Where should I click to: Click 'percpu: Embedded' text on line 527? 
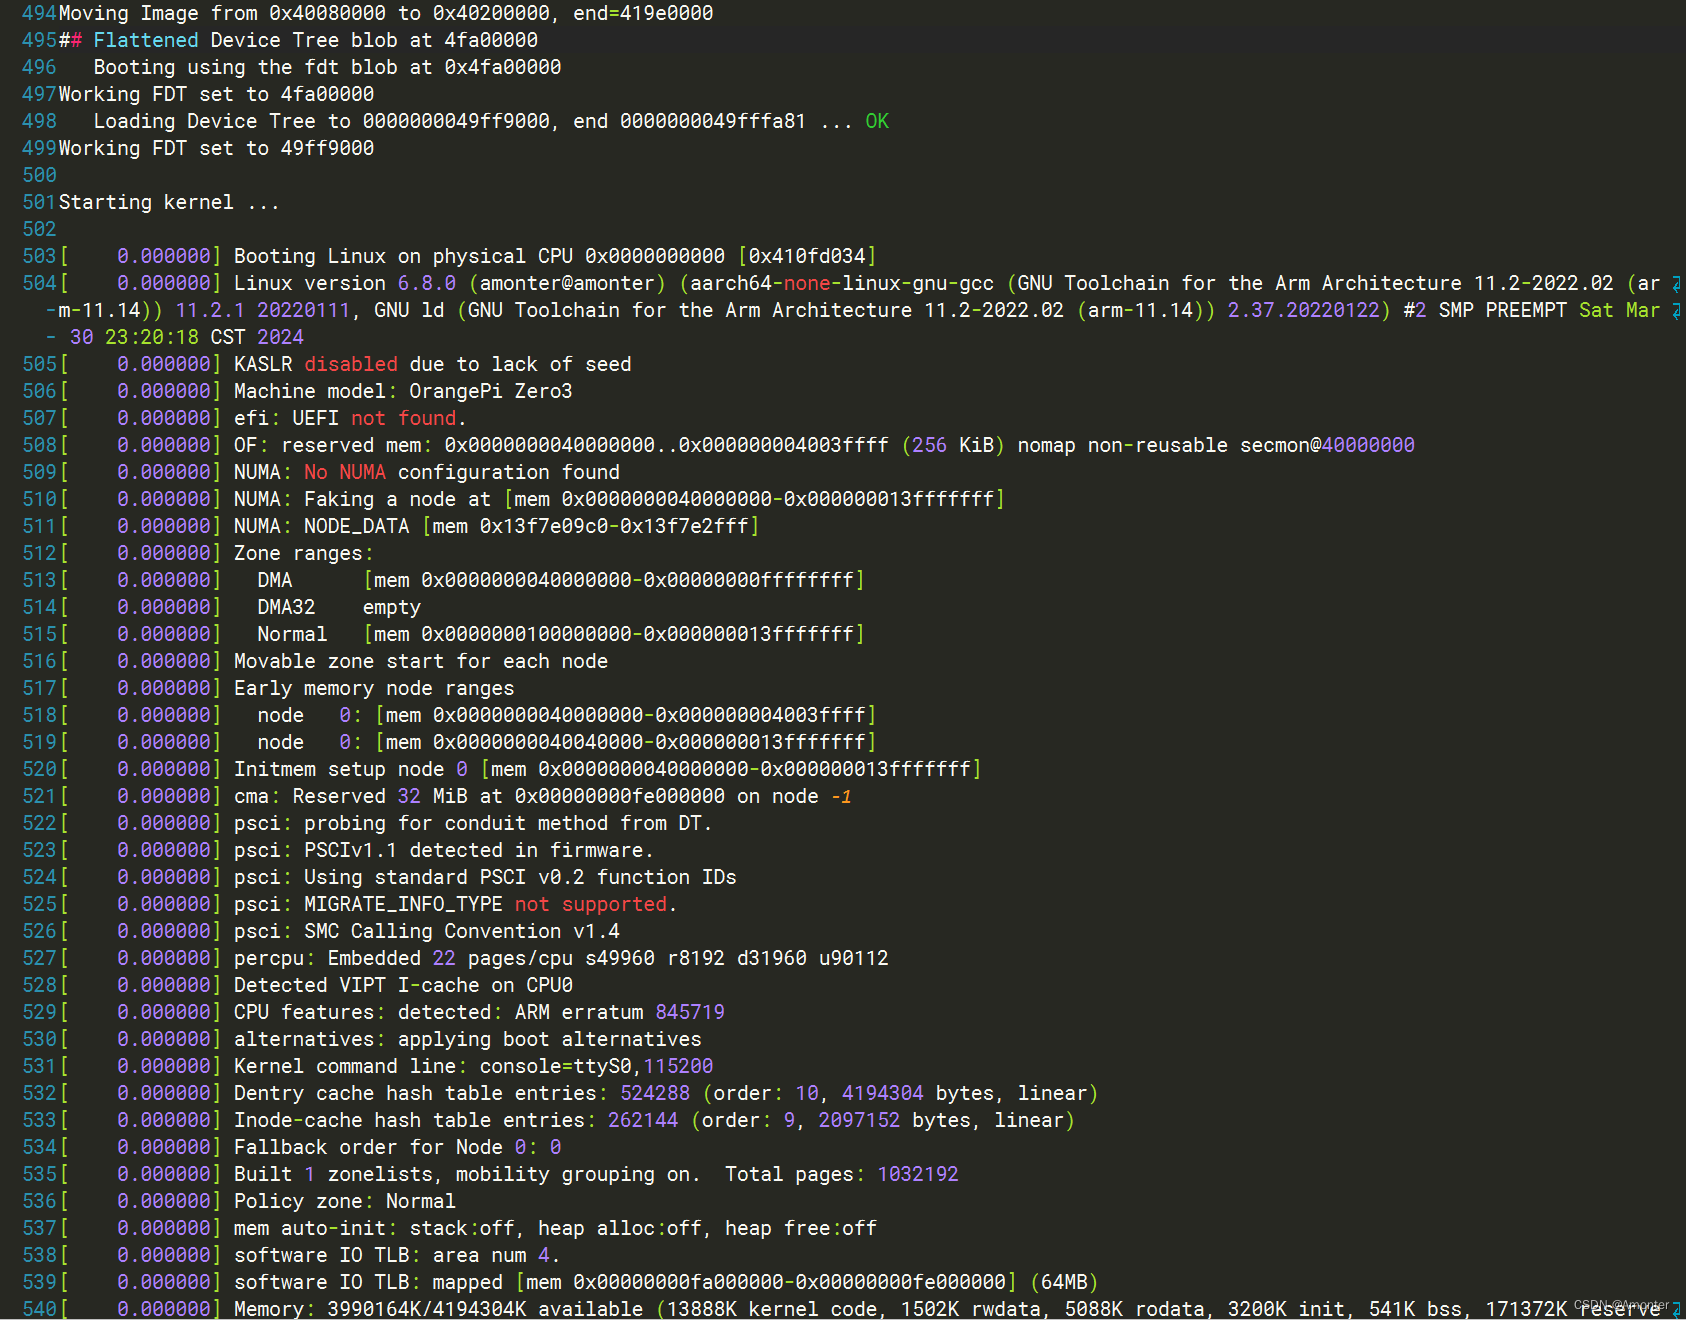pos(327,958)
